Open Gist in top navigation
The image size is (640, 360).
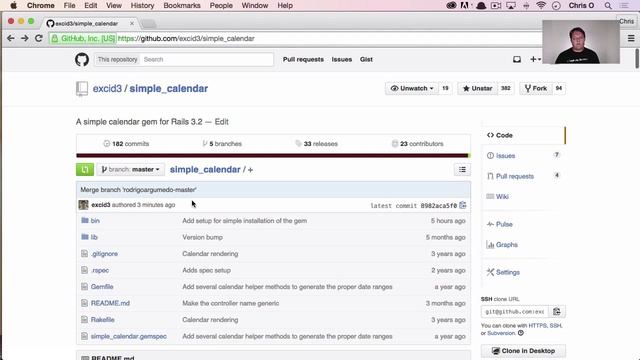[x=366, y=60]
